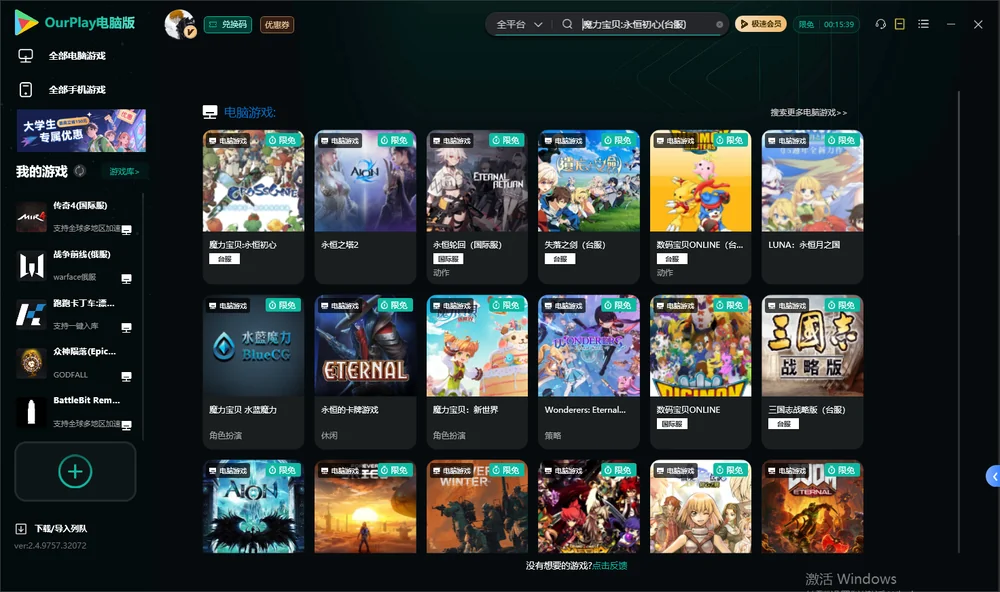
Task: Click the 下载/导入列队 download icon
Action: [x=21, y=529]
